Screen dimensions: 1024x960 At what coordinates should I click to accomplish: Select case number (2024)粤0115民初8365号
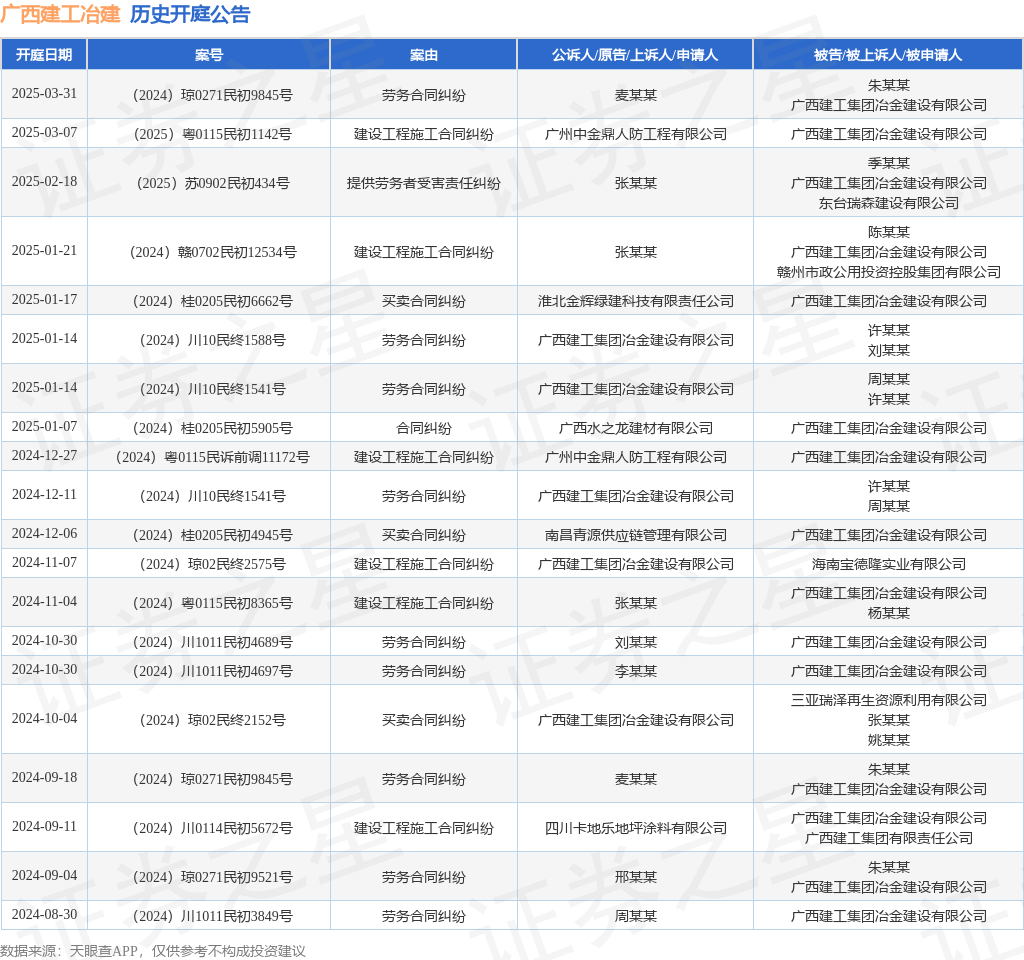[213, 603]
